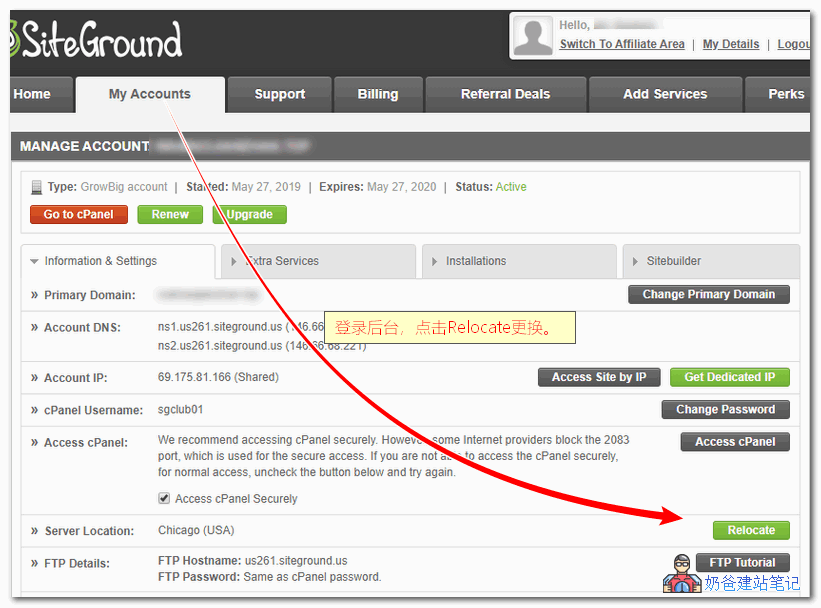Click the Renew button

pos(170,214)
